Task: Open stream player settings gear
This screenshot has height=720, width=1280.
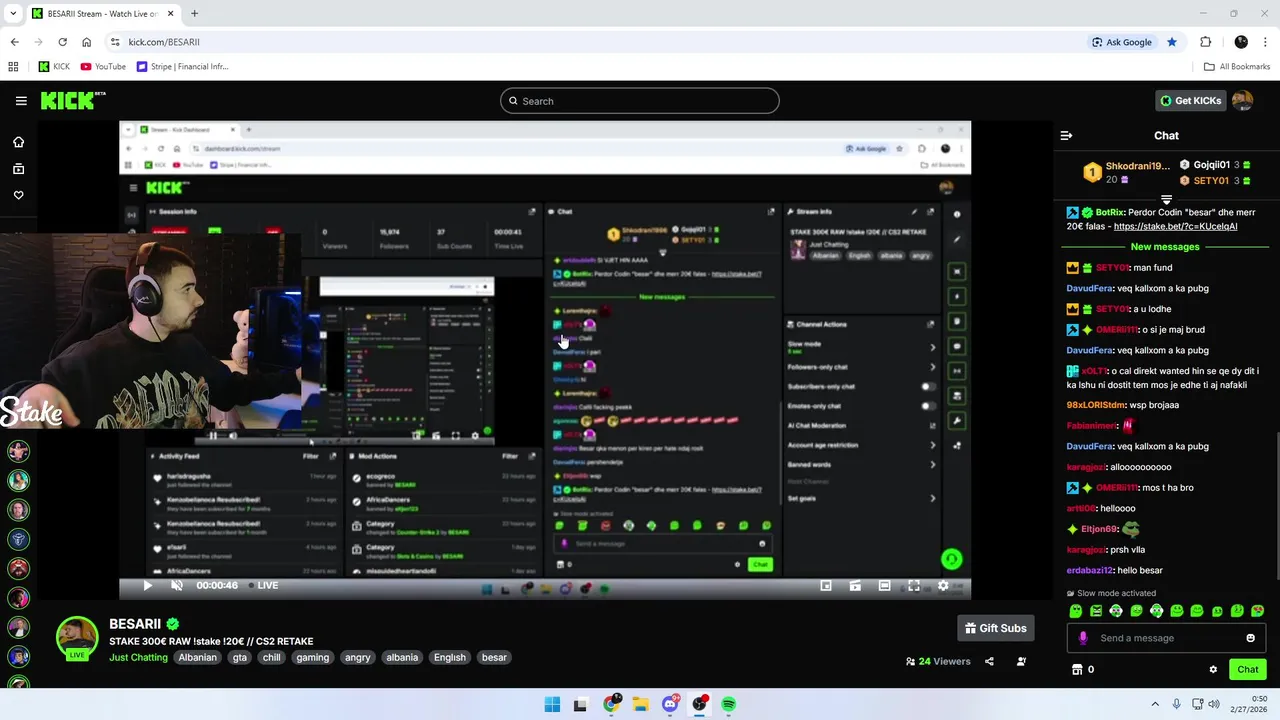Action: coord(943,585)
